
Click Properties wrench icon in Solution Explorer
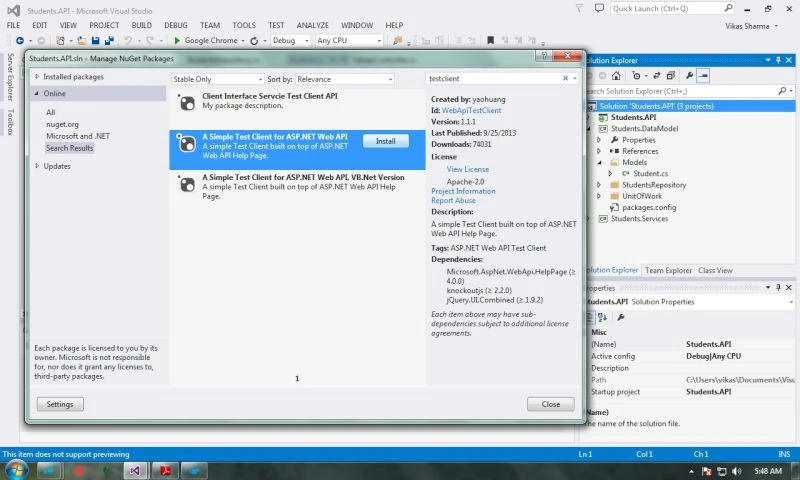tap(689, 75)
